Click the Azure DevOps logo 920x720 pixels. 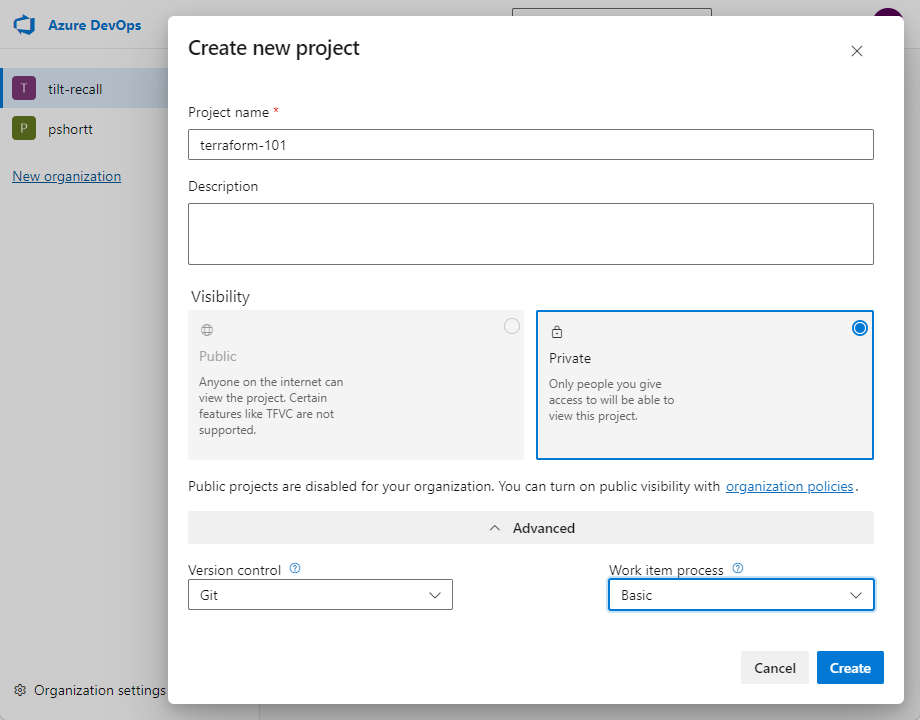22,25
